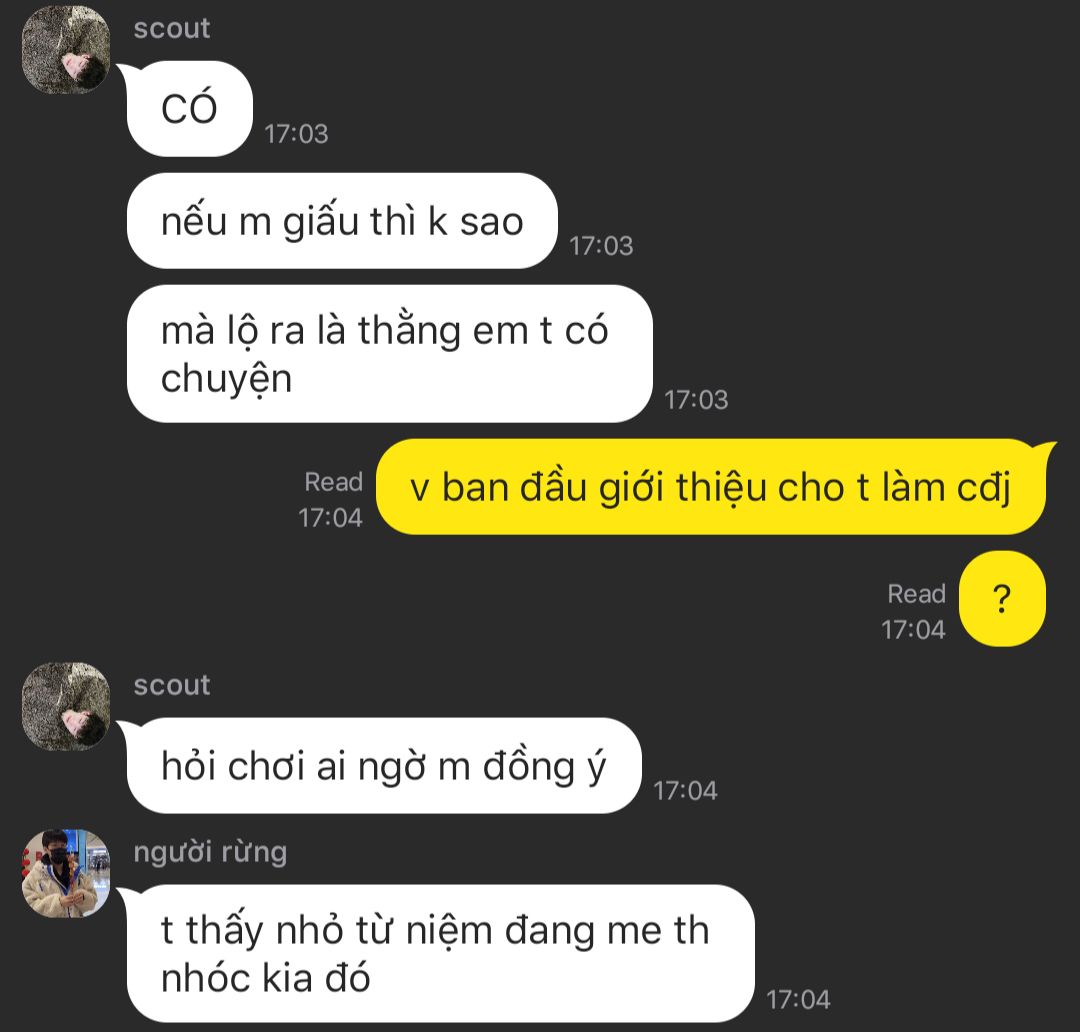
Task: Select the 'hỏi chơi ai ngờ m đồng ý' bubble
Action: click(x=384, y=765)
